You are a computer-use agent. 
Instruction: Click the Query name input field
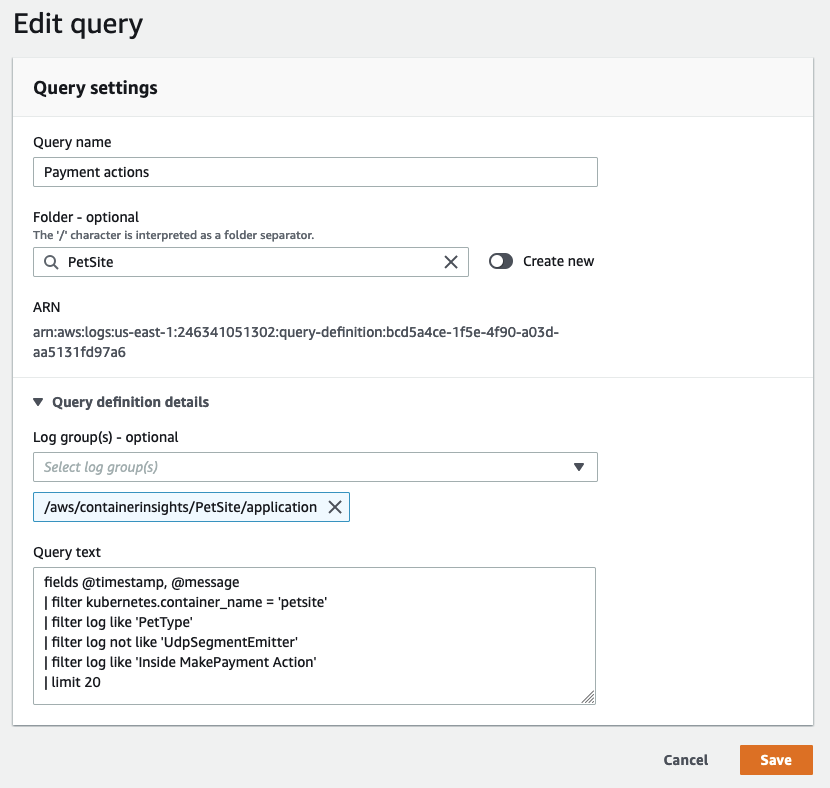point(315,172)
